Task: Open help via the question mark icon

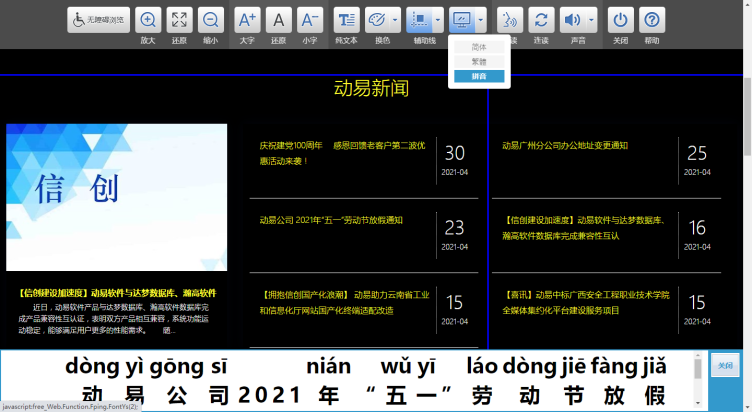Action: (x=652, y=19)
